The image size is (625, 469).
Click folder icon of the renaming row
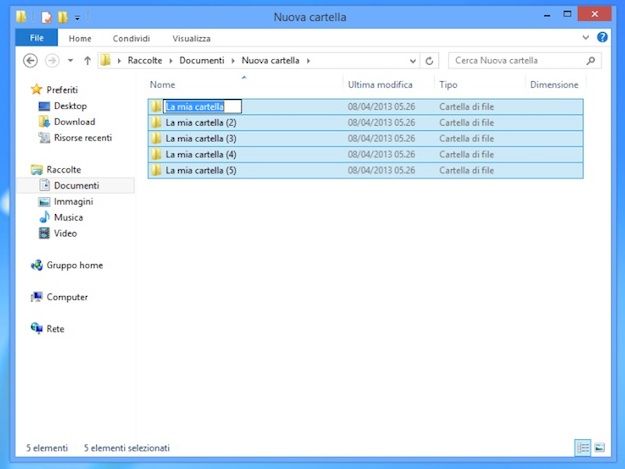pyautogui.click(x=156, y=106)
